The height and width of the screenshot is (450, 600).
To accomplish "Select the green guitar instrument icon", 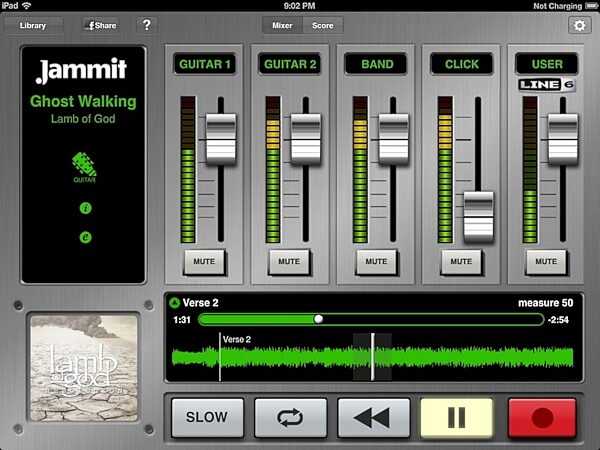I will [85, 167].
